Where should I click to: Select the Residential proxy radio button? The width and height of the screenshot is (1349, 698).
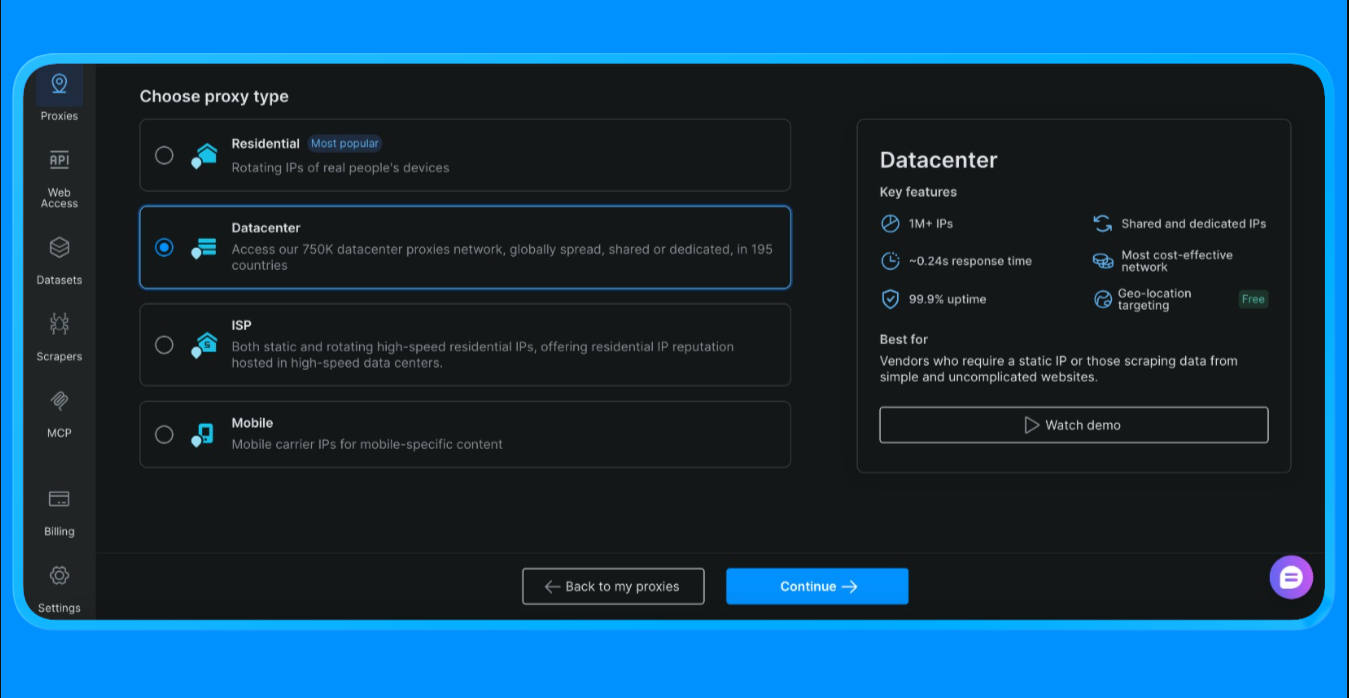164,155
